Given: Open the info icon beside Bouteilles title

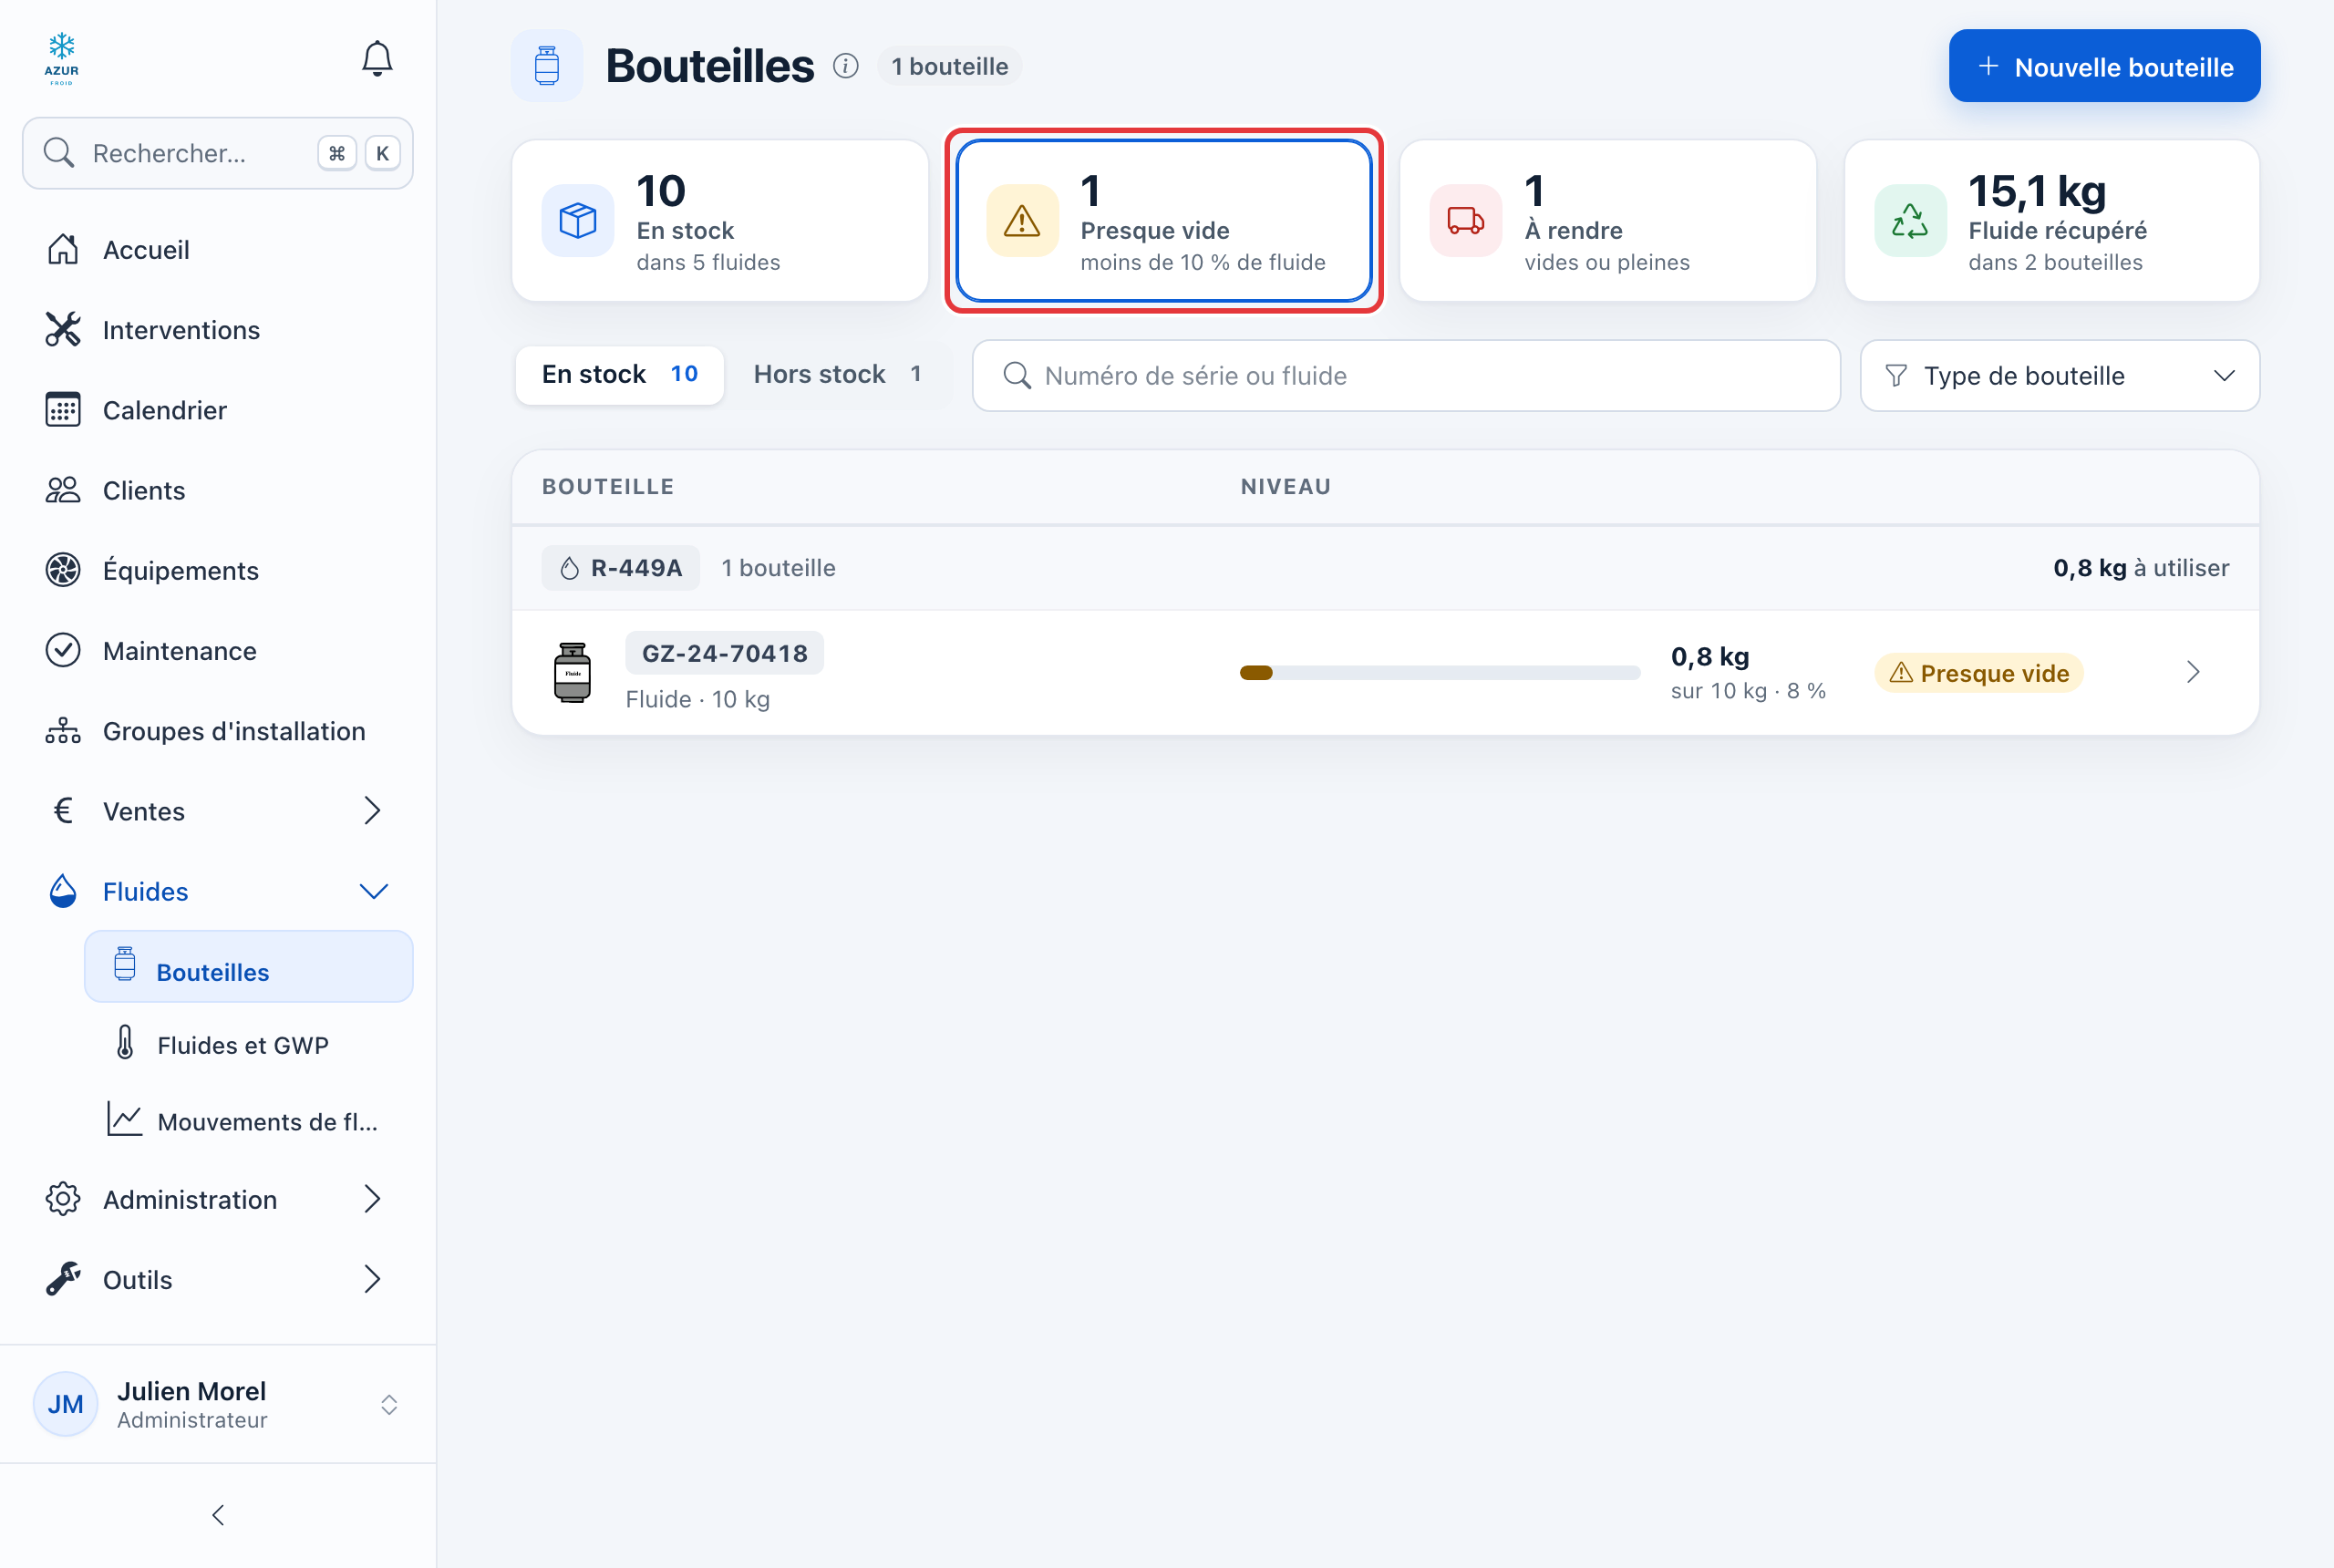Looking at the screenshot, I should [846, 66].
